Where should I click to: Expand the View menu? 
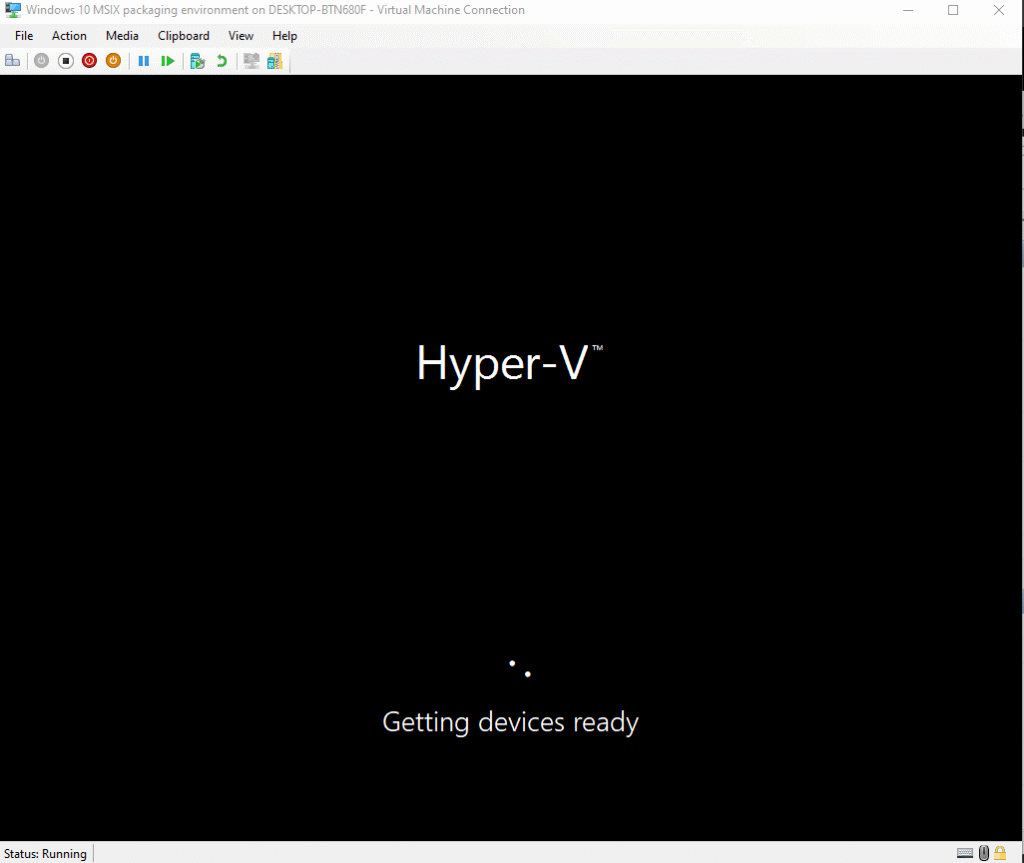pos(241,35)
